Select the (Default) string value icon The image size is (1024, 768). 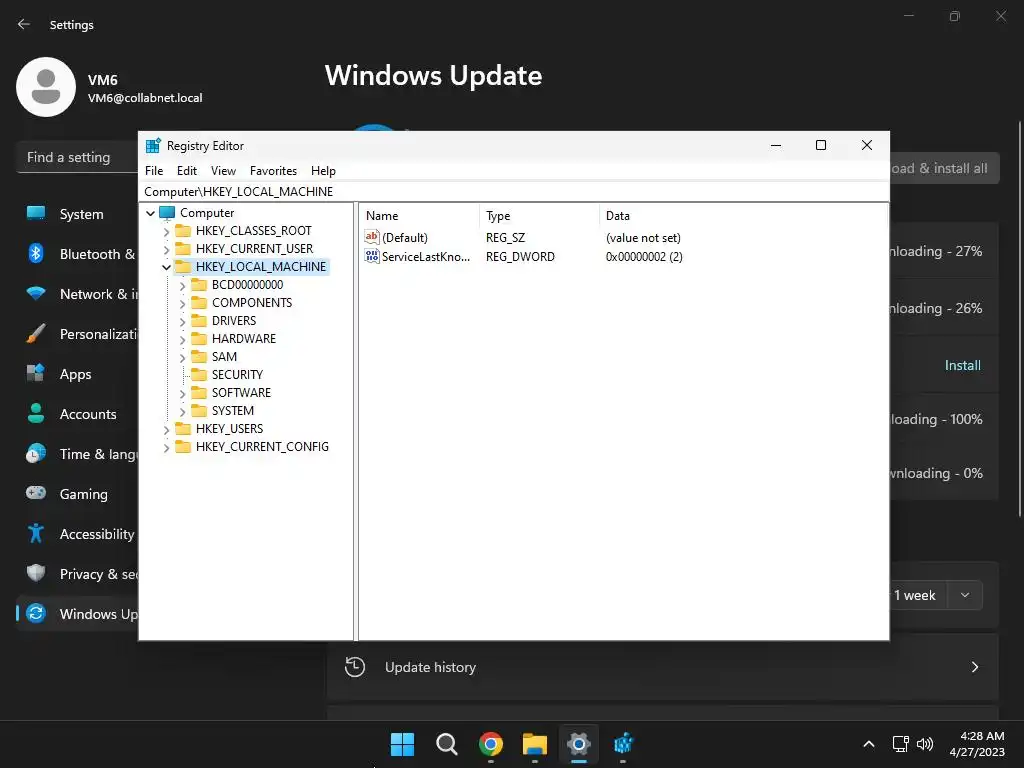click(372, 237)
